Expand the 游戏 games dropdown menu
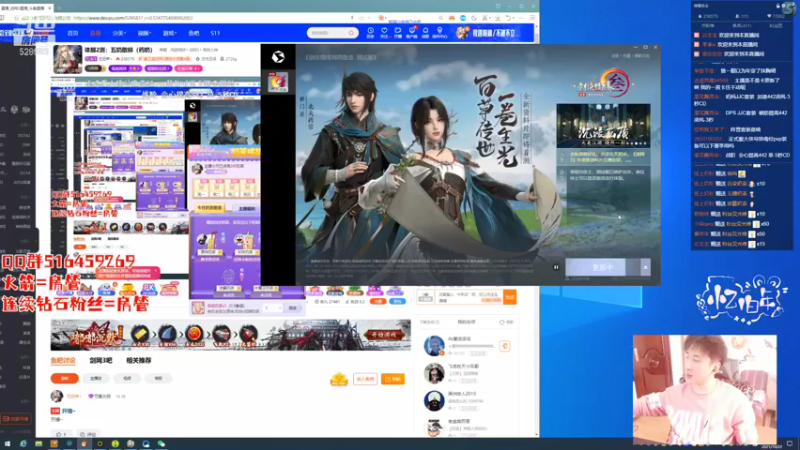The image size is (800, 450). (169, 33)
